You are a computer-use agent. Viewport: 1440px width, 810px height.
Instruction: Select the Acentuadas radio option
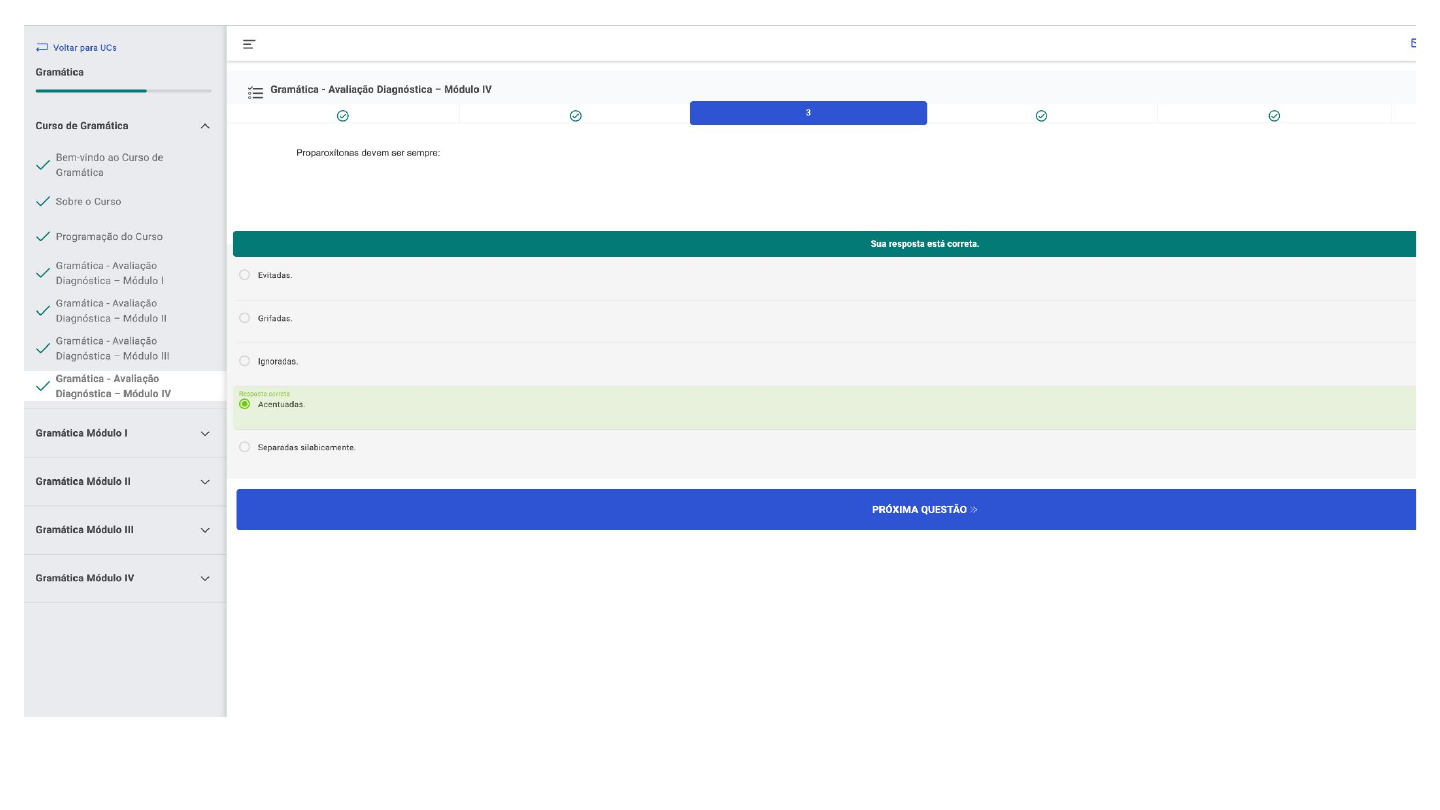pyautogui.click(x=245, y=404)
